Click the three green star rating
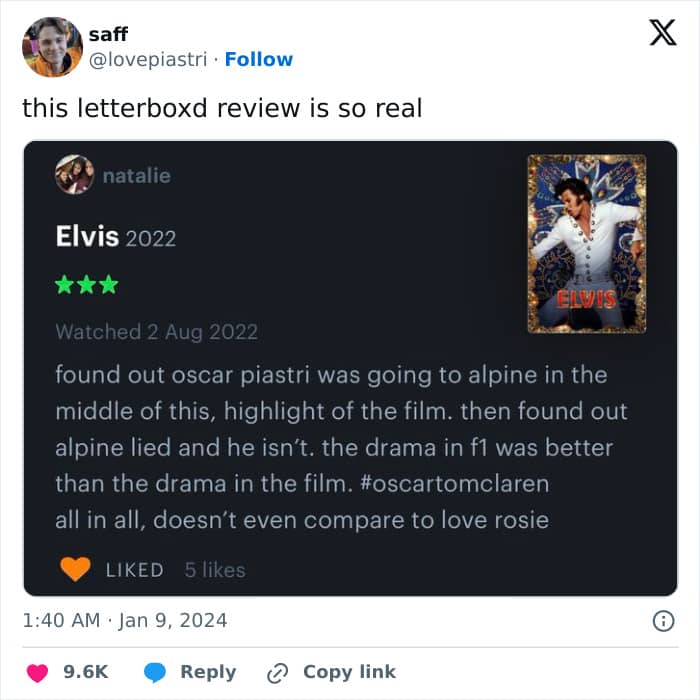This screenshot has width=700, height=700. 87,285
